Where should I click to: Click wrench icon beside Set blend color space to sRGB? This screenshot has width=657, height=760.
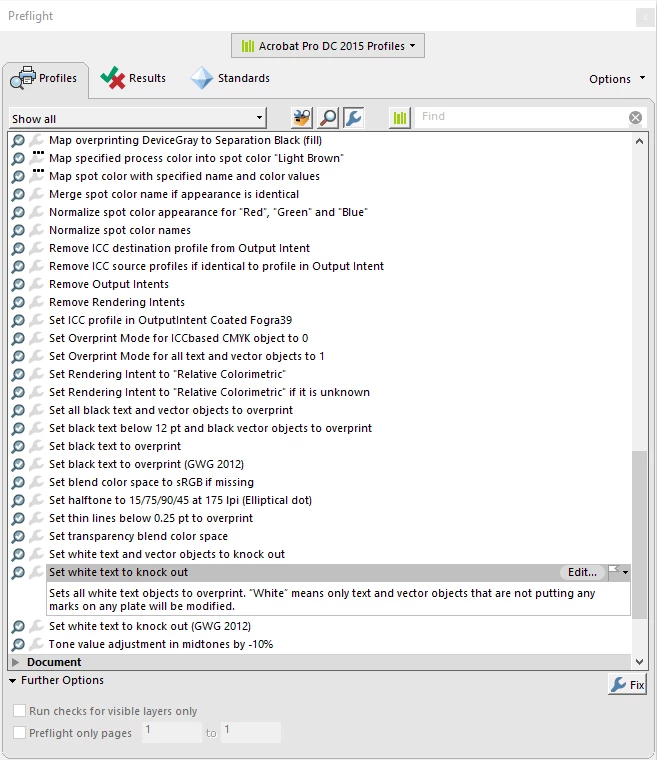pyautogui.click(x=37, y=482)
